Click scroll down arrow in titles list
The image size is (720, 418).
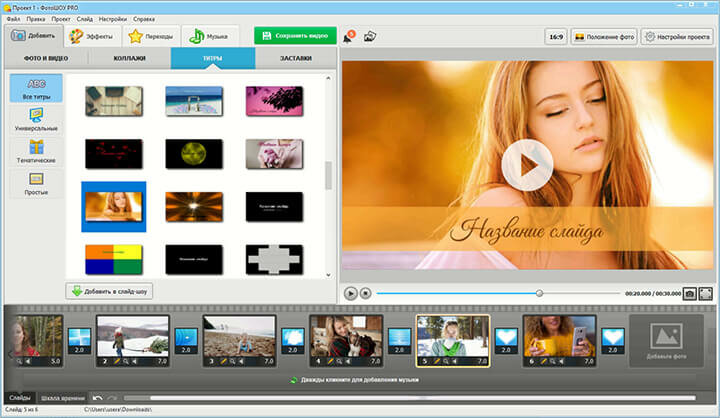point(328,275)
